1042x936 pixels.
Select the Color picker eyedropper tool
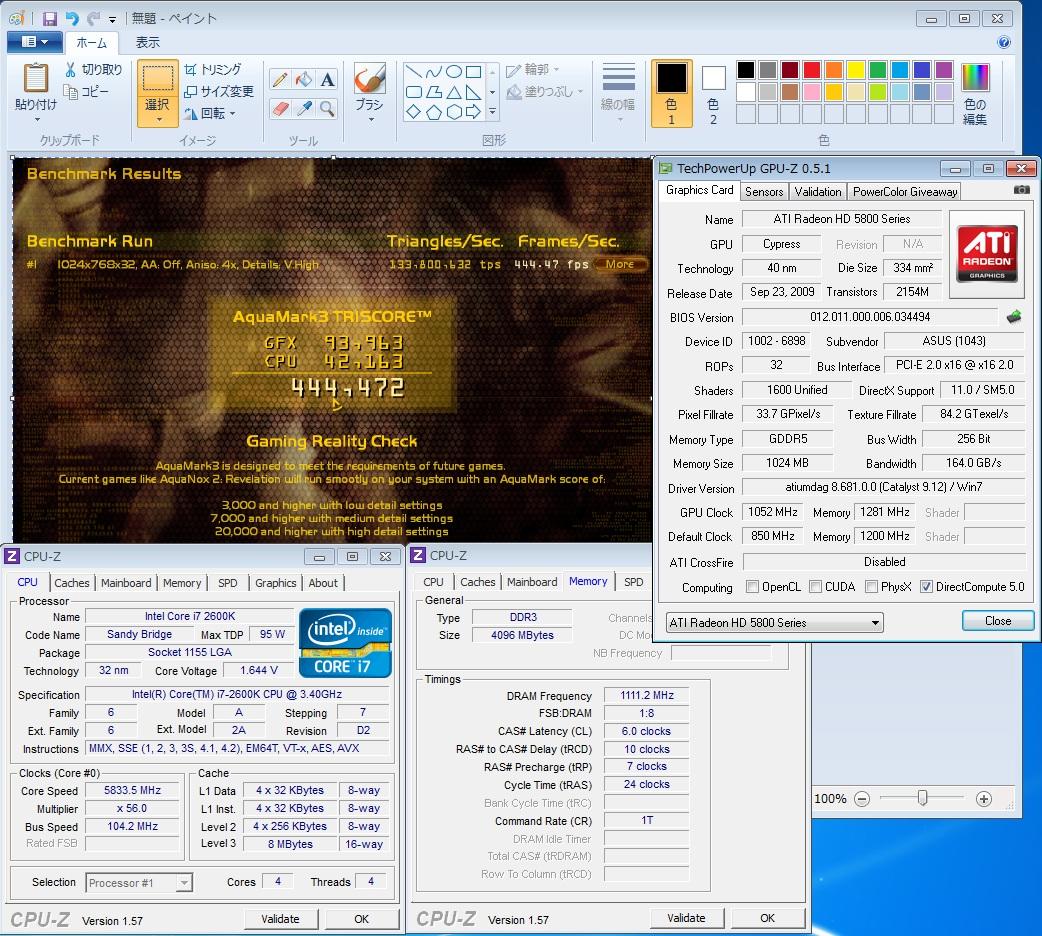coord(304,108)
